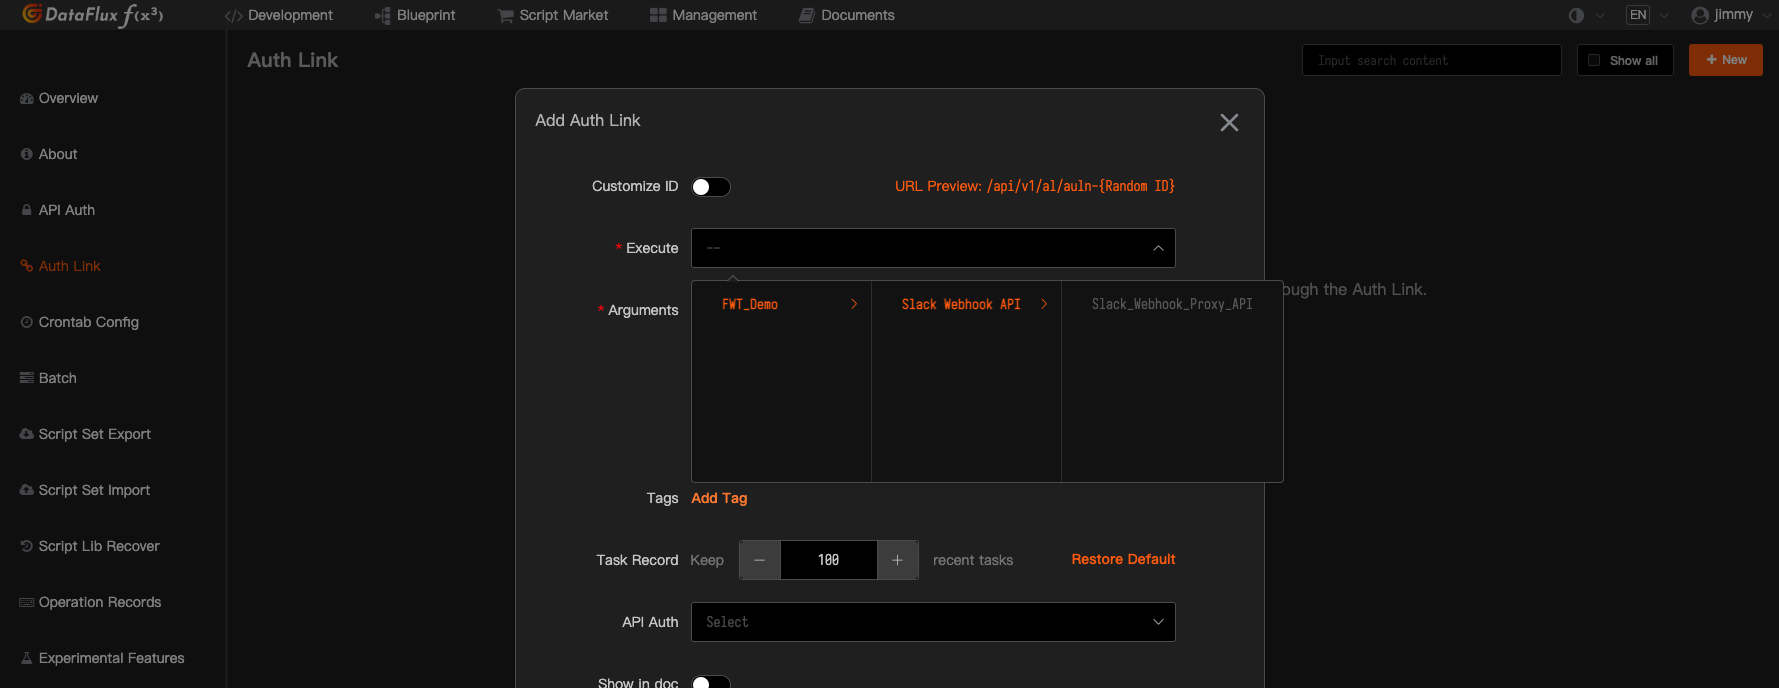
Task: Click the Restore Default link
Action: pos(1123,559)
